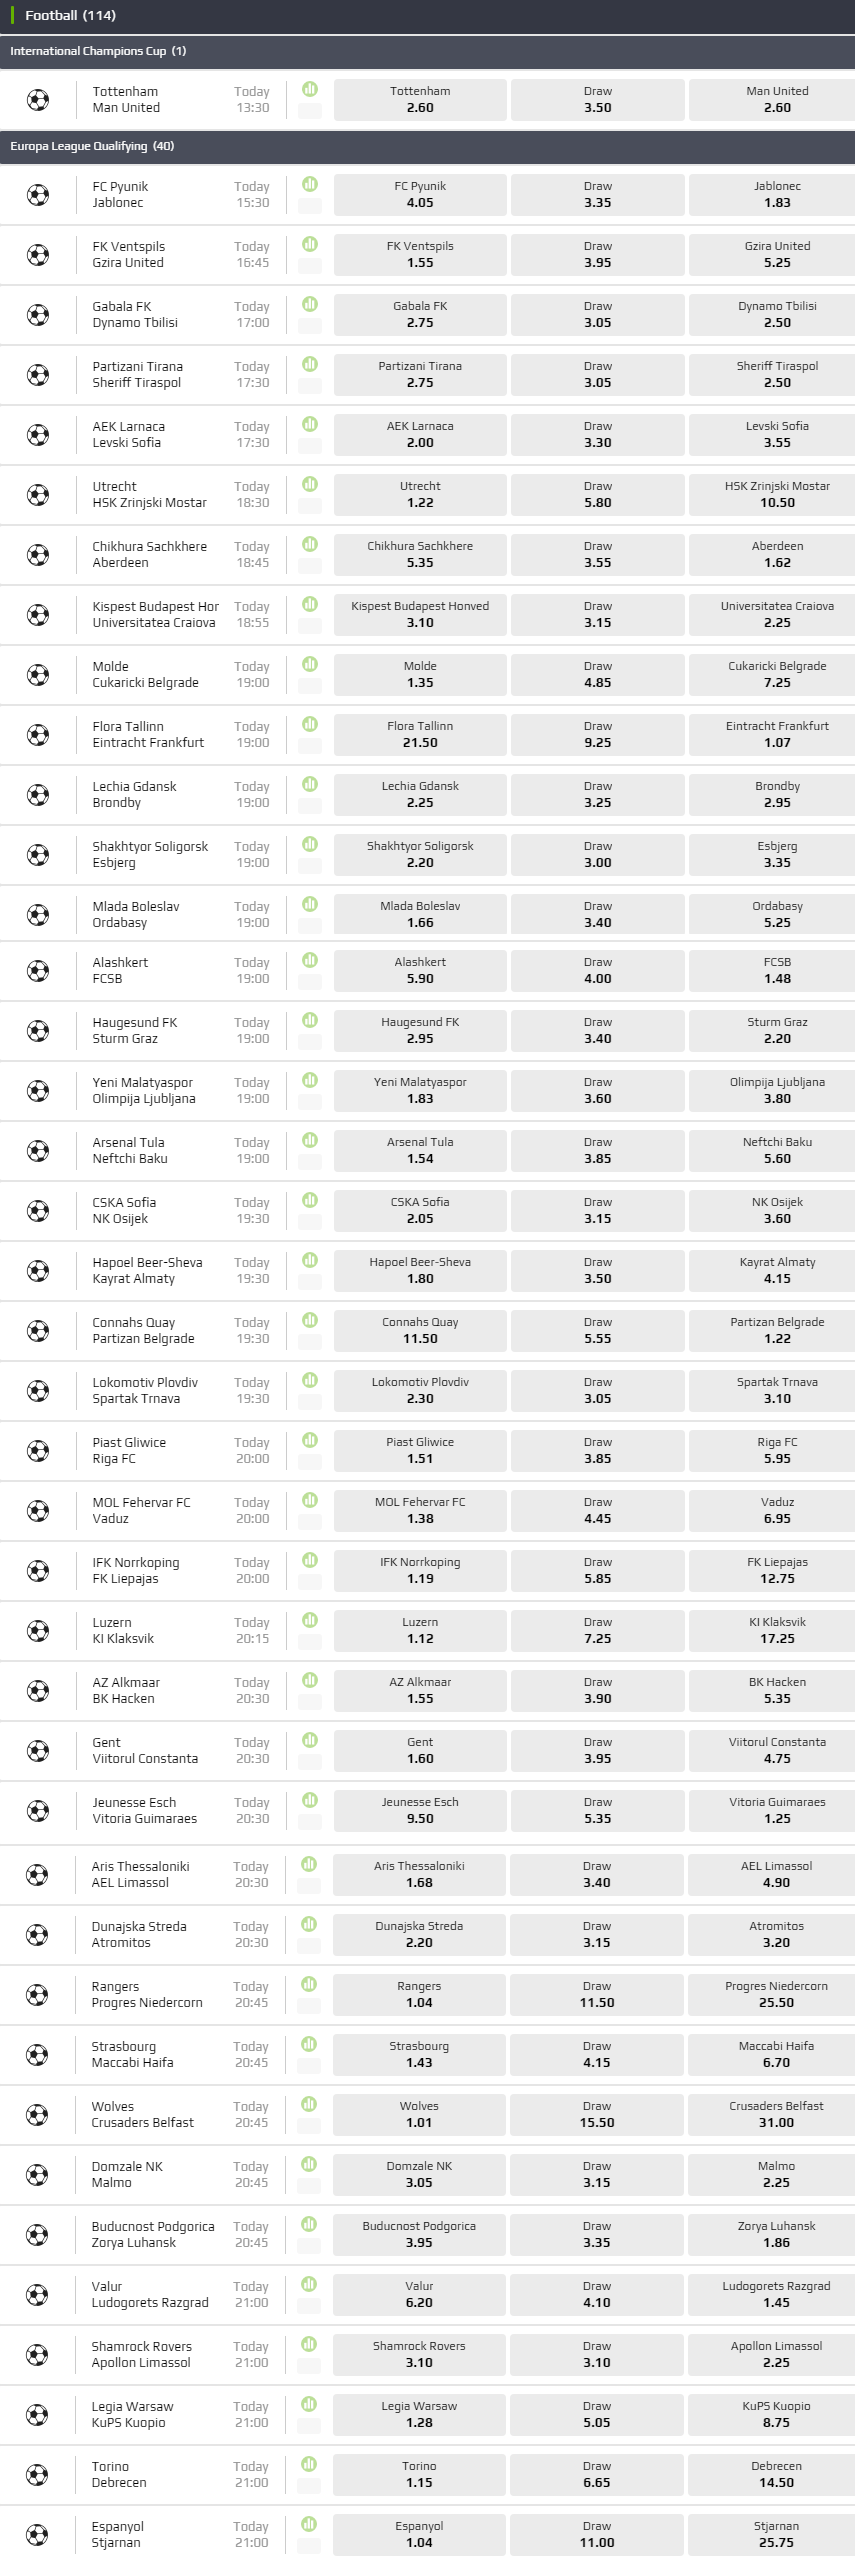The width and height of the screenshot is (855, 2563).
Task: Open stats icon for Molde vs Cukaricki Belgrade
Action: (310, 664)
